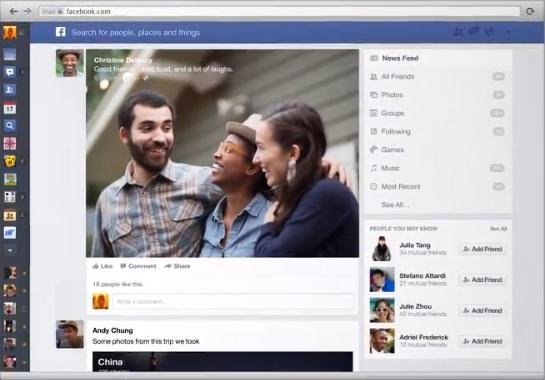545x380 pixels.
Task: Open your profile avatar in left sidebar
Action: pos(10,33)
